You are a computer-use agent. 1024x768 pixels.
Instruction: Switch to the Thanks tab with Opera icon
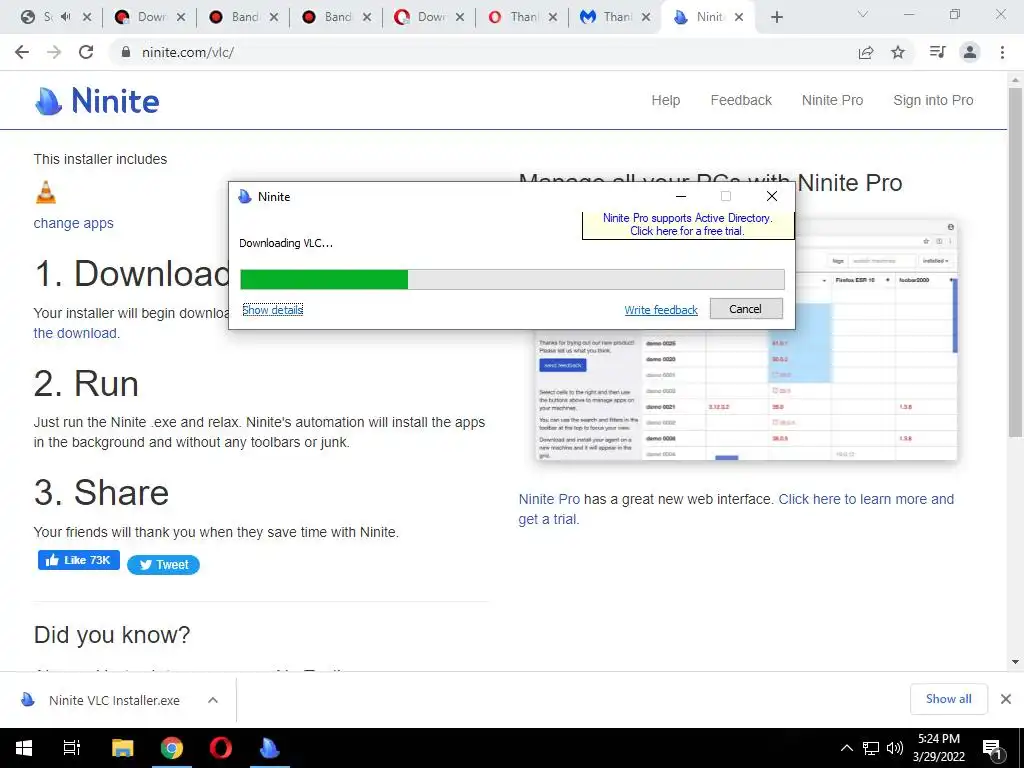pos(522,18)
